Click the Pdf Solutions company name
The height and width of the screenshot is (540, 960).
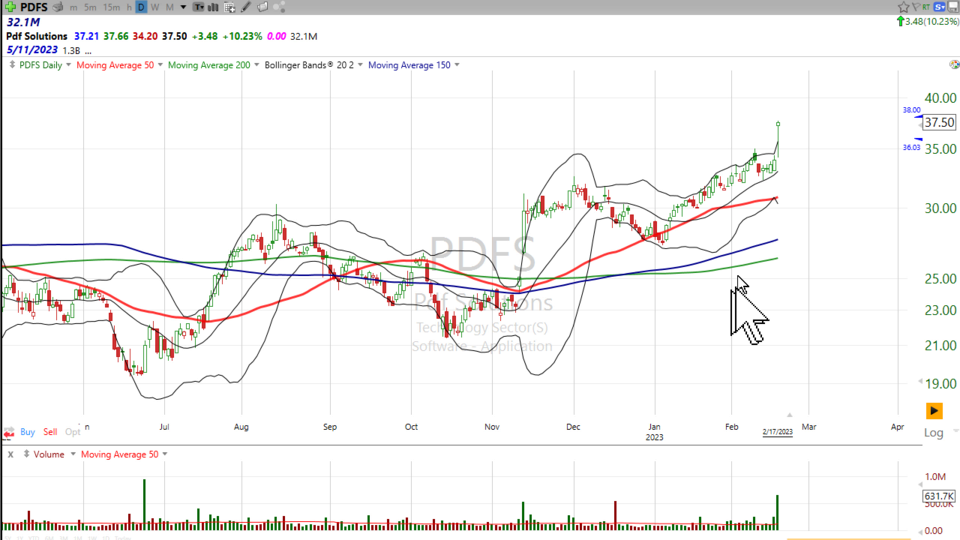(x=37, y=36)
